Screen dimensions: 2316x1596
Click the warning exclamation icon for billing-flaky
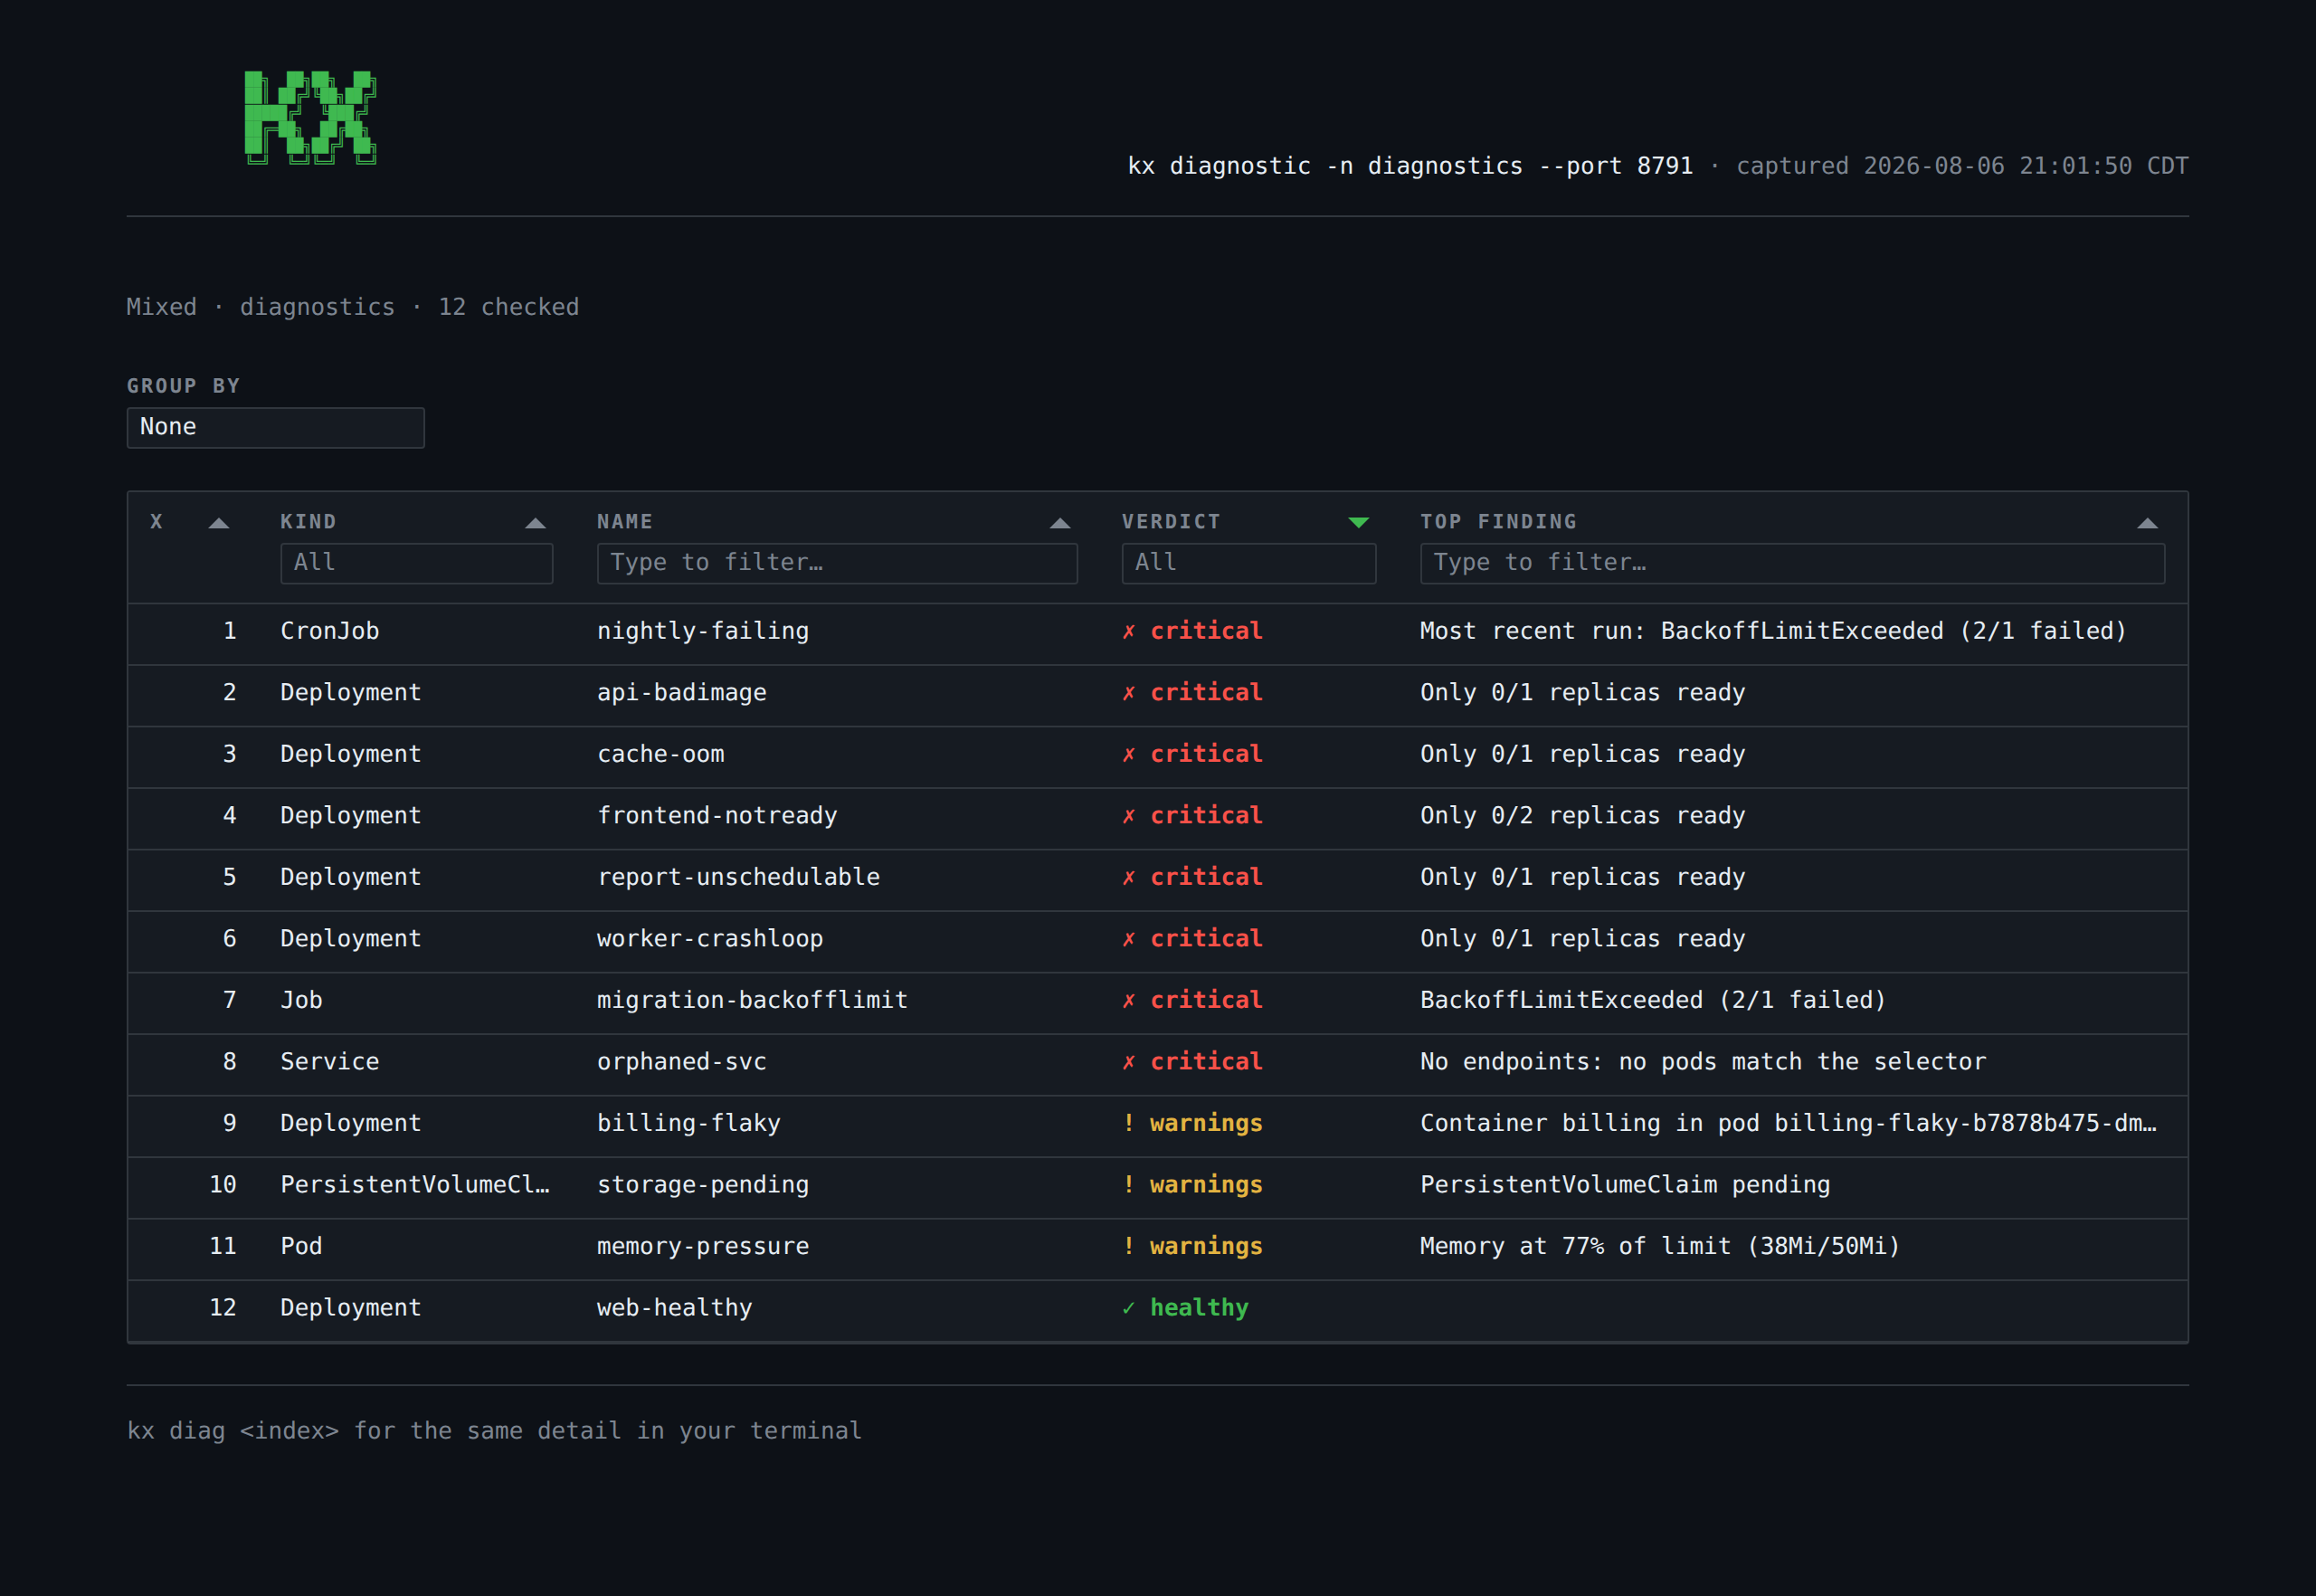point(1129,1123)
